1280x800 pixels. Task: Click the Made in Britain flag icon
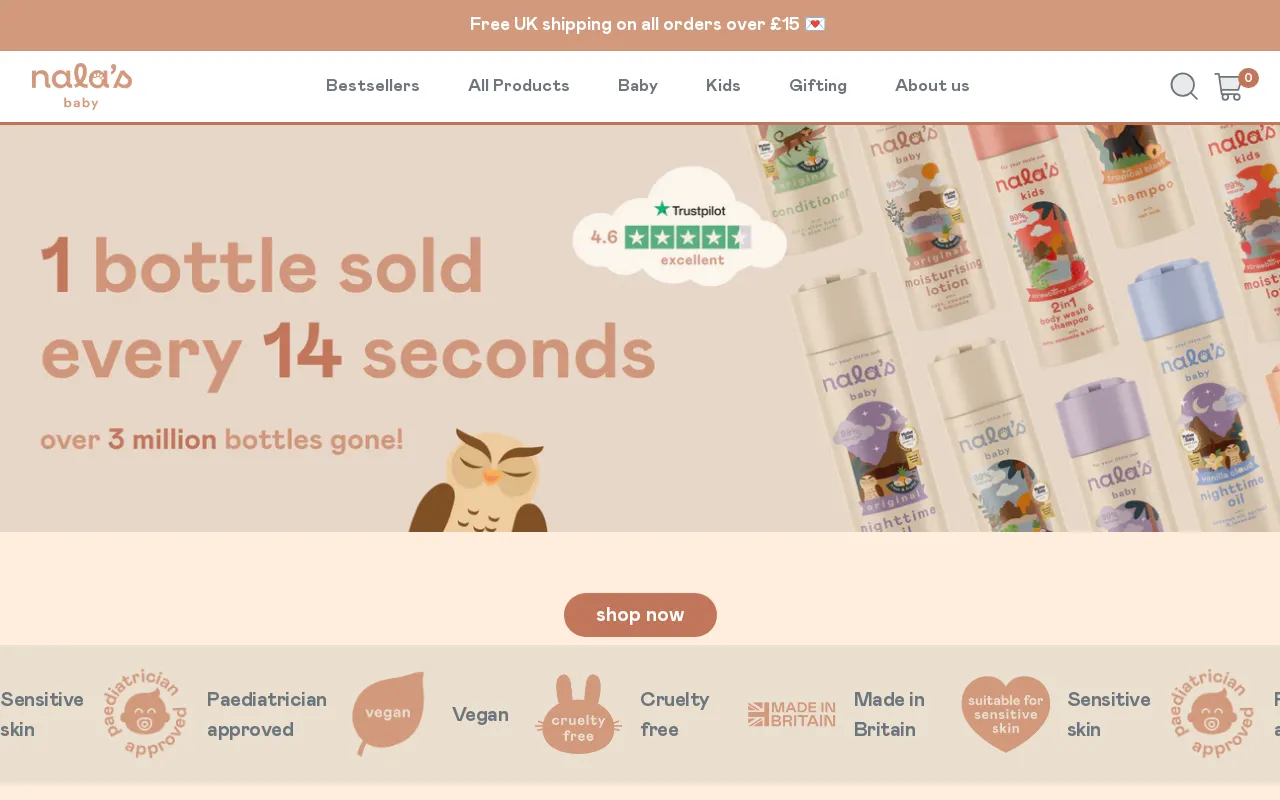pos(792,714)
